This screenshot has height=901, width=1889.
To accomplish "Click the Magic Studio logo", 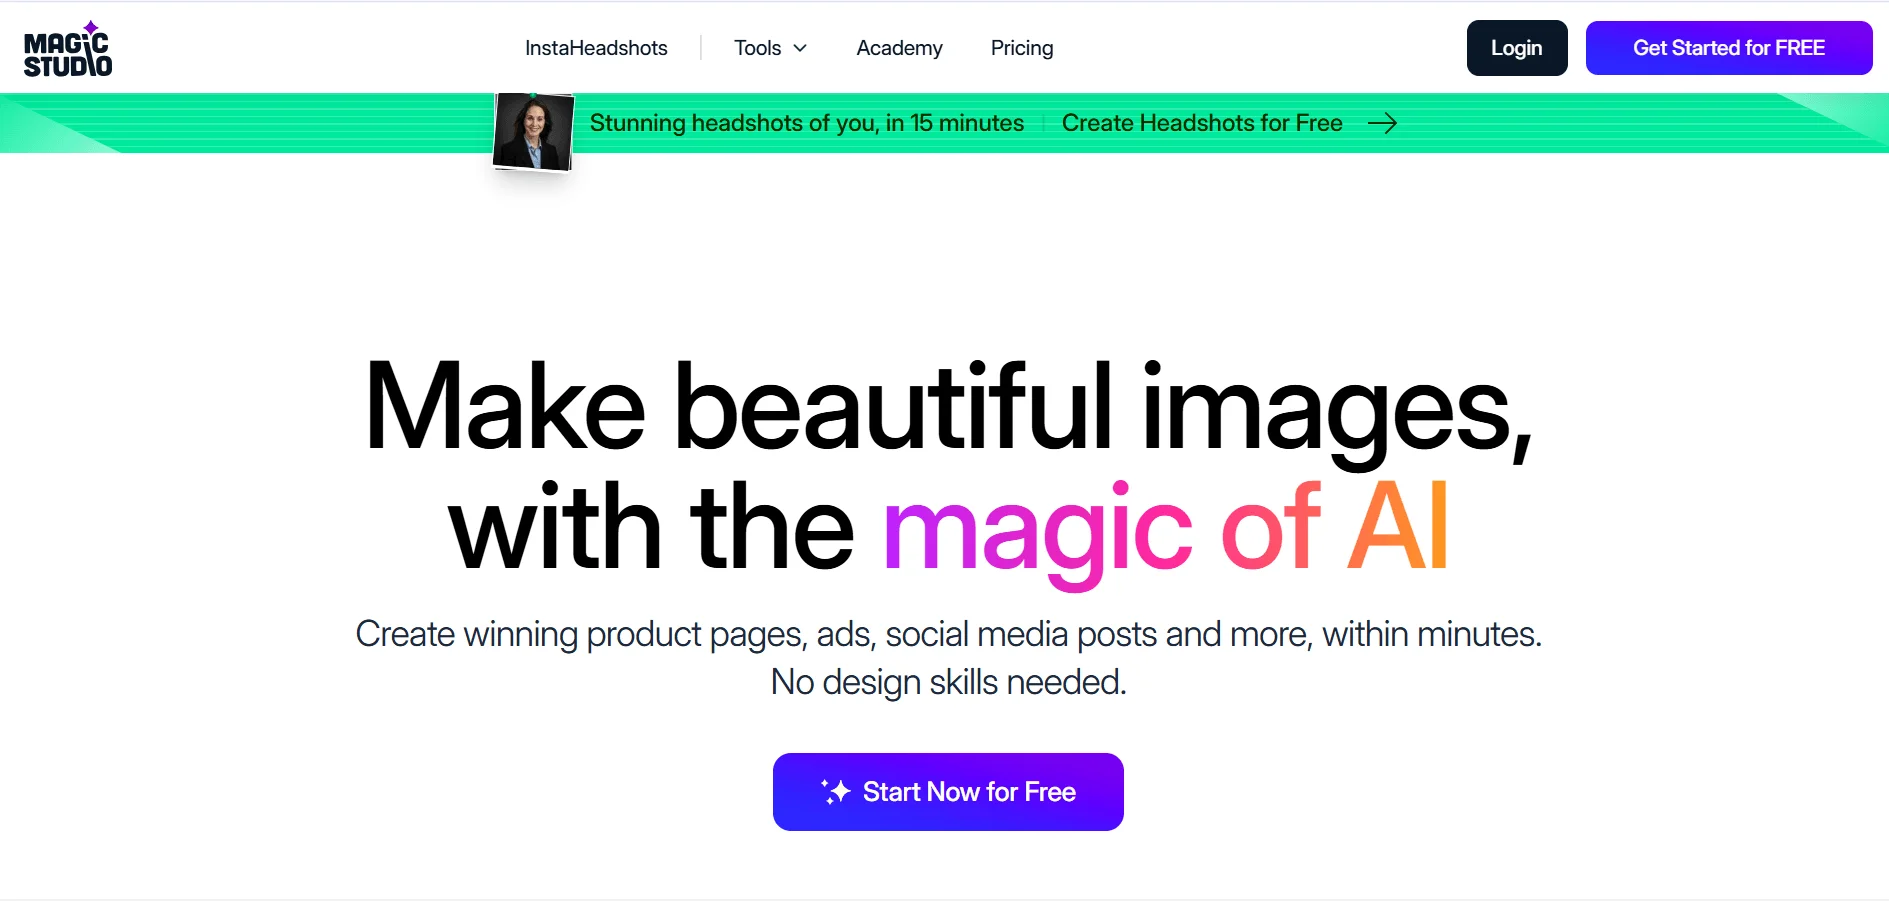I will [x=67, y=49].
